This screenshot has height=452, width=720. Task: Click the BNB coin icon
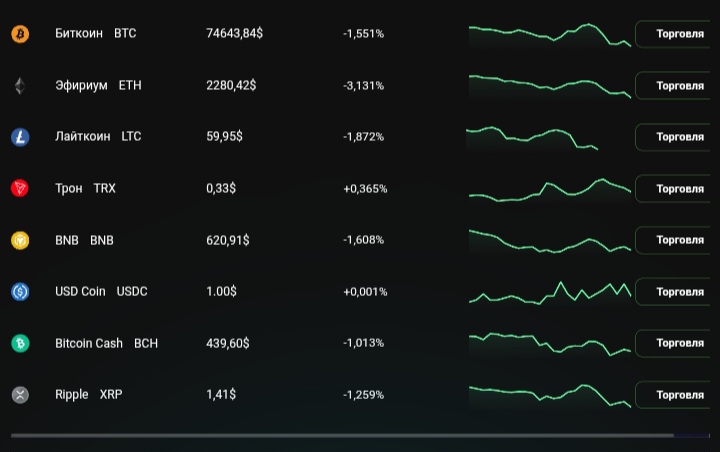(x=20, y=240)
